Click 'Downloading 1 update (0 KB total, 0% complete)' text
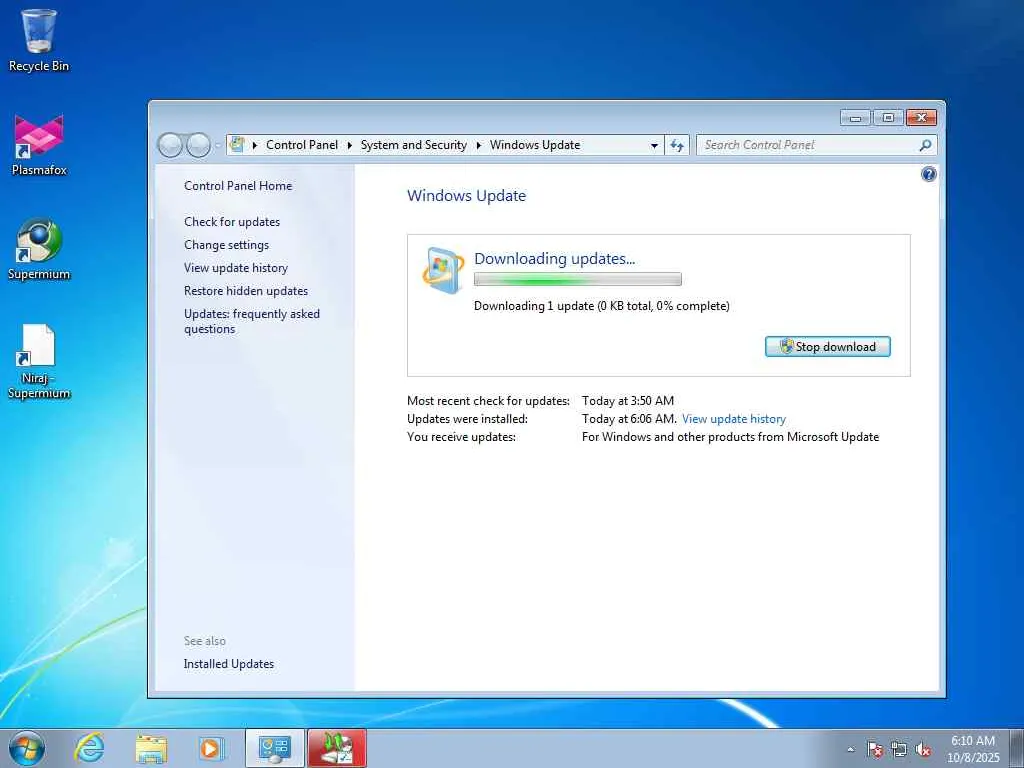1024x768 pixels. point(601,306)
